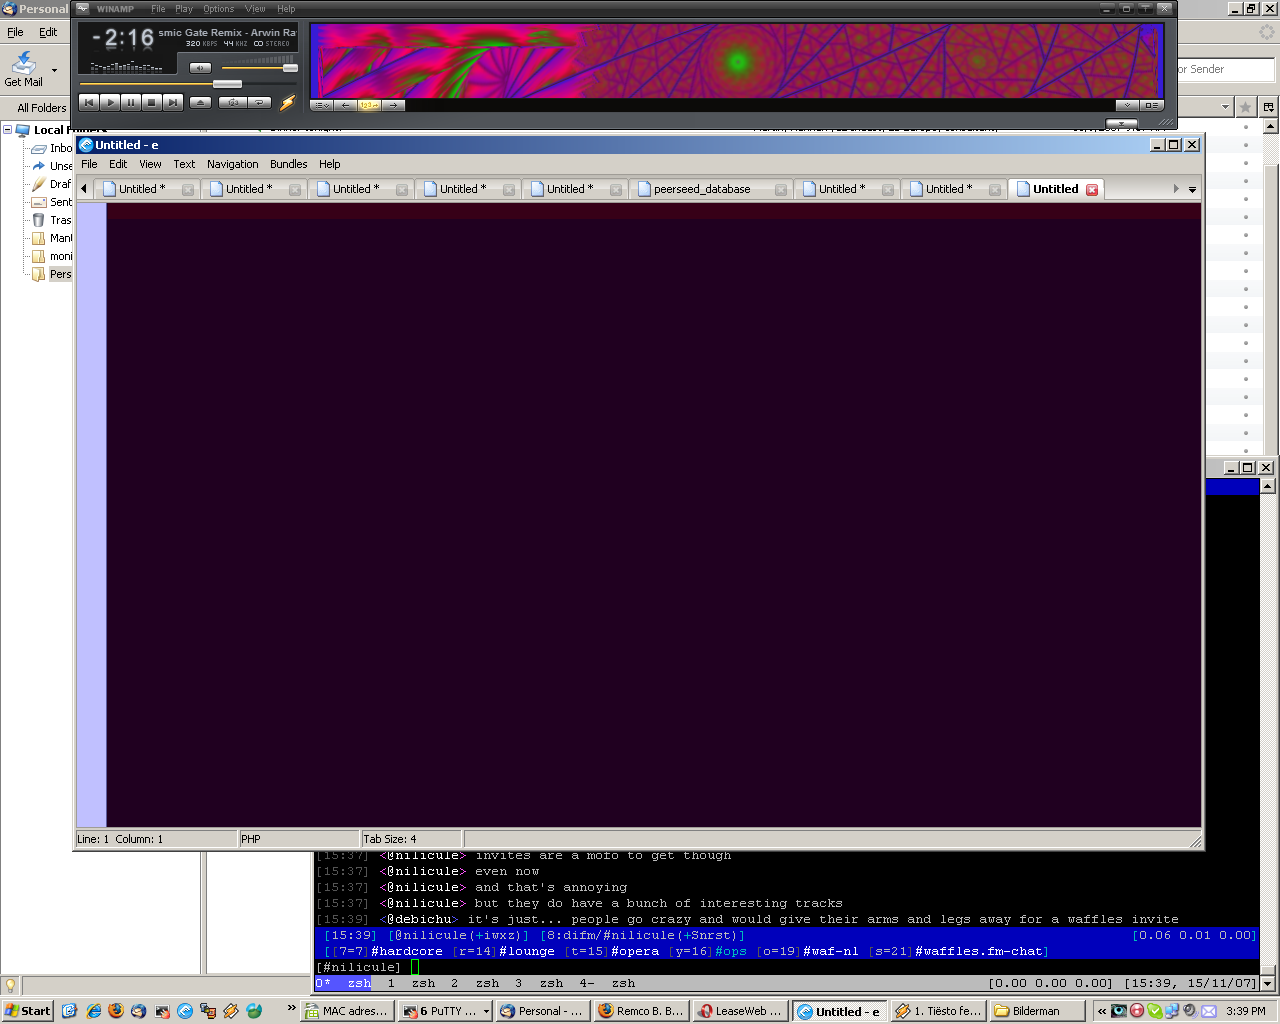Click All Folders view label

pos(42,108)
